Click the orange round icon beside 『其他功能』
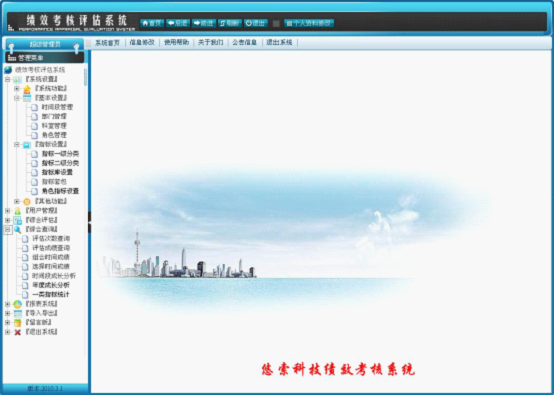Viewport: 554px width, 395px height. pyautogui.click(x=27, y=202)
